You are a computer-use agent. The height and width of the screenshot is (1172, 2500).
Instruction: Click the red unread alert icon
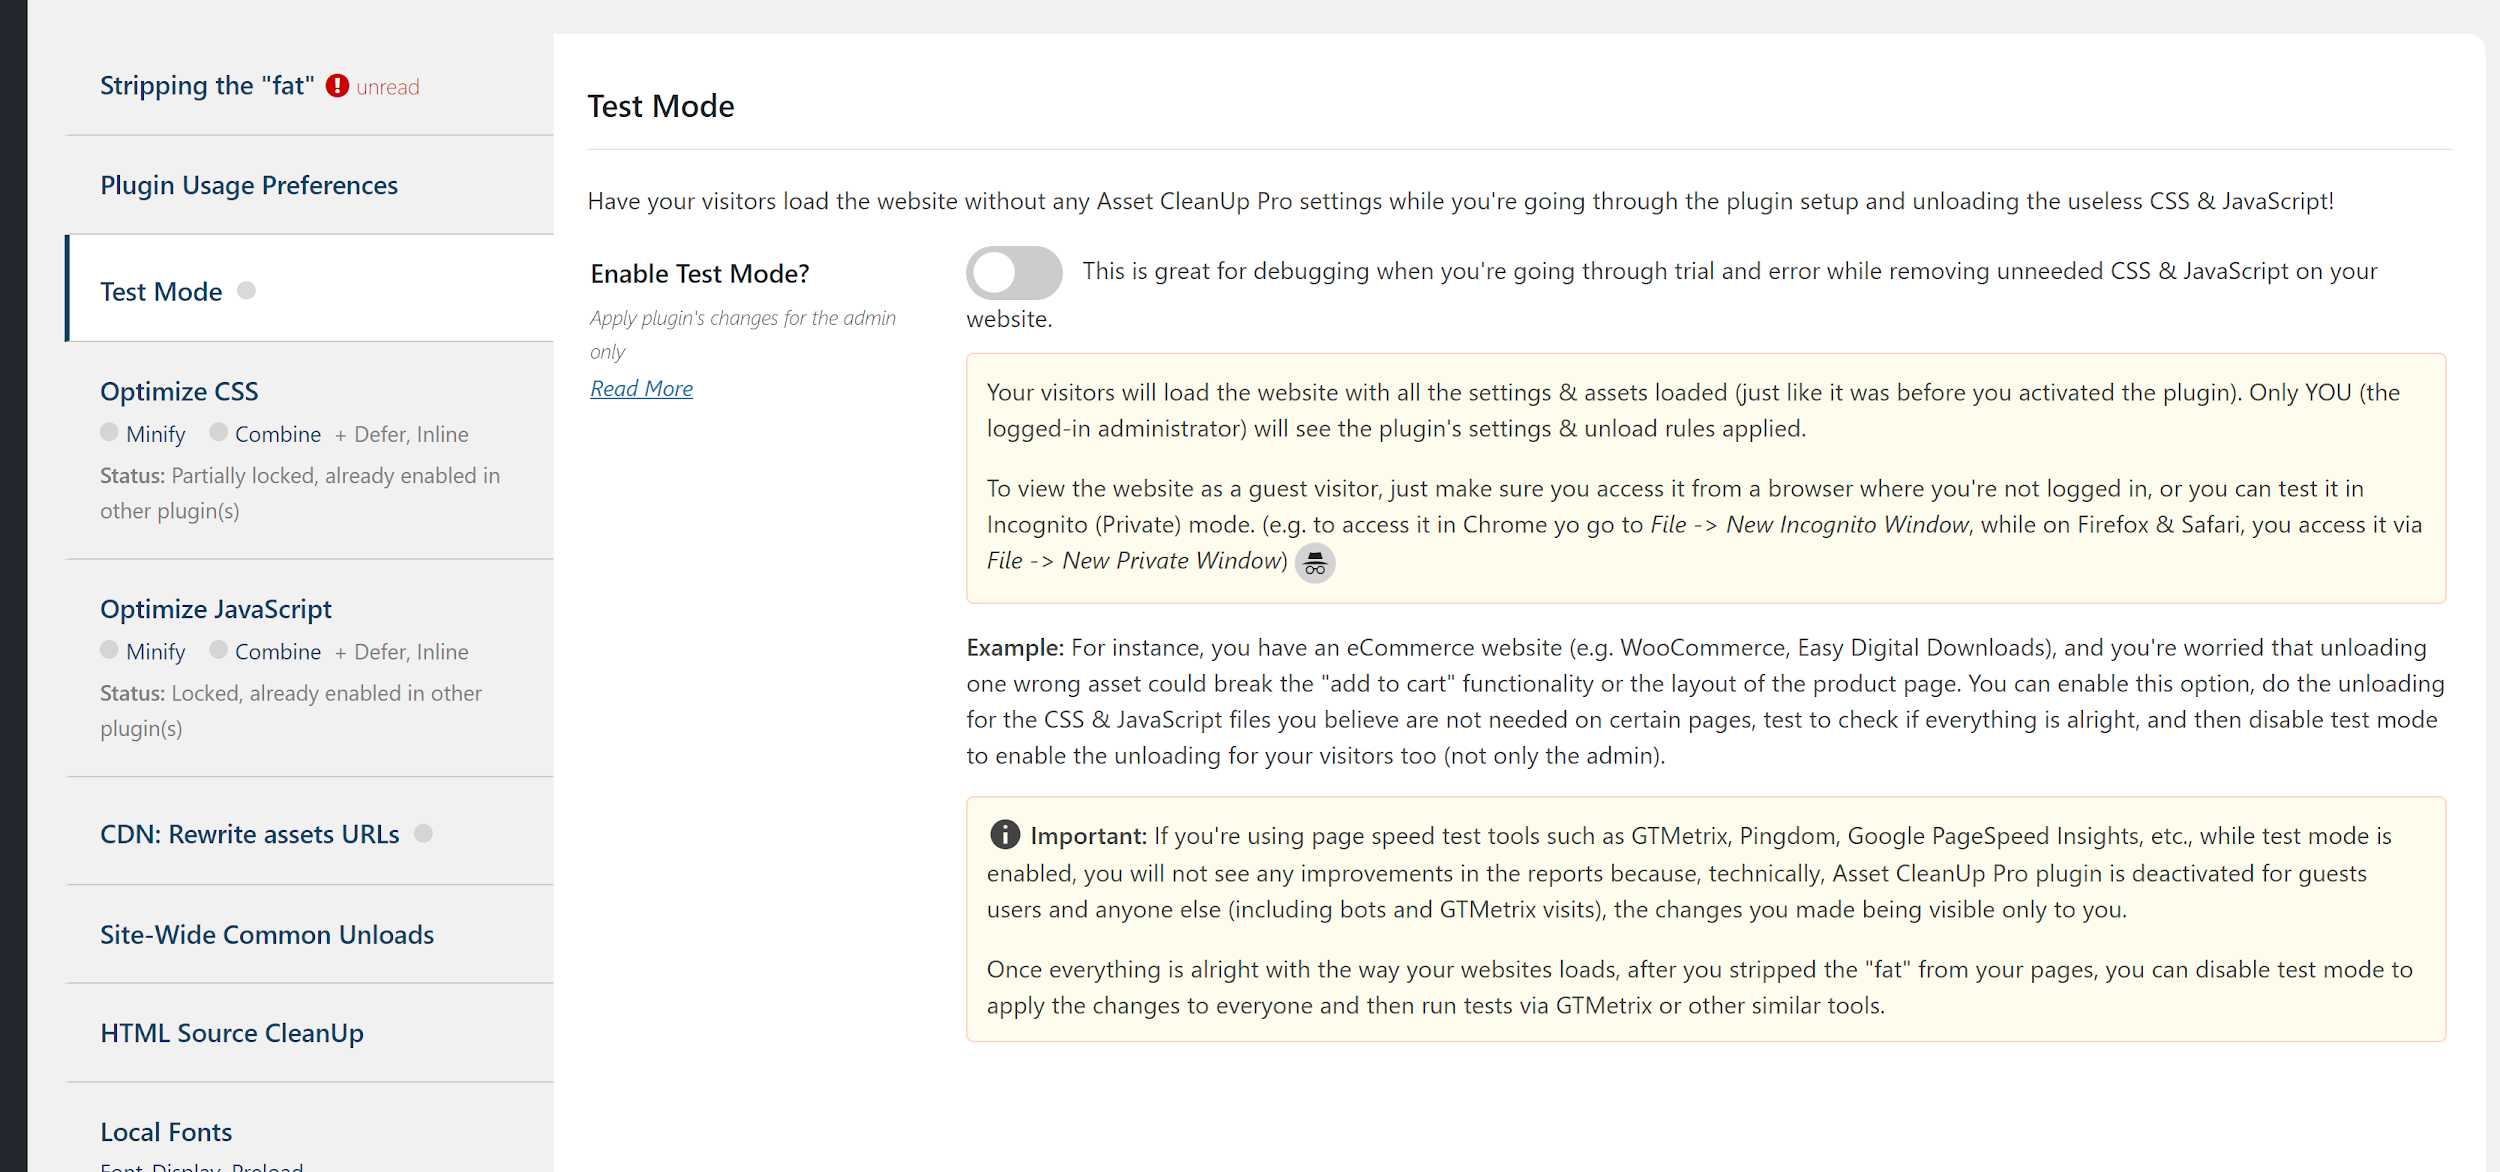pos(338,86)
